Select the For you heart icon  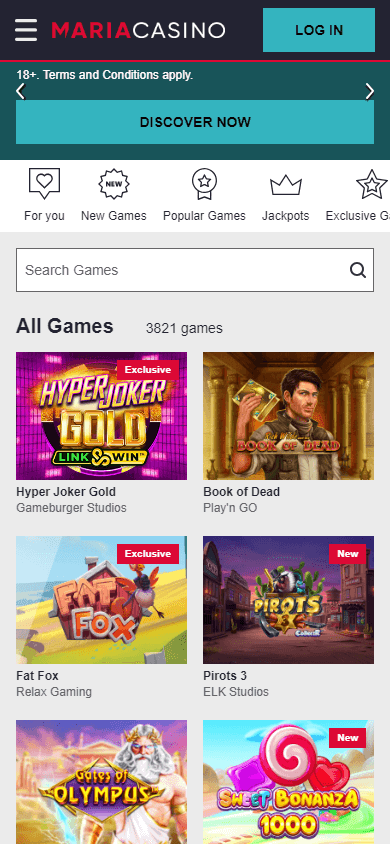tap(44, 184)
